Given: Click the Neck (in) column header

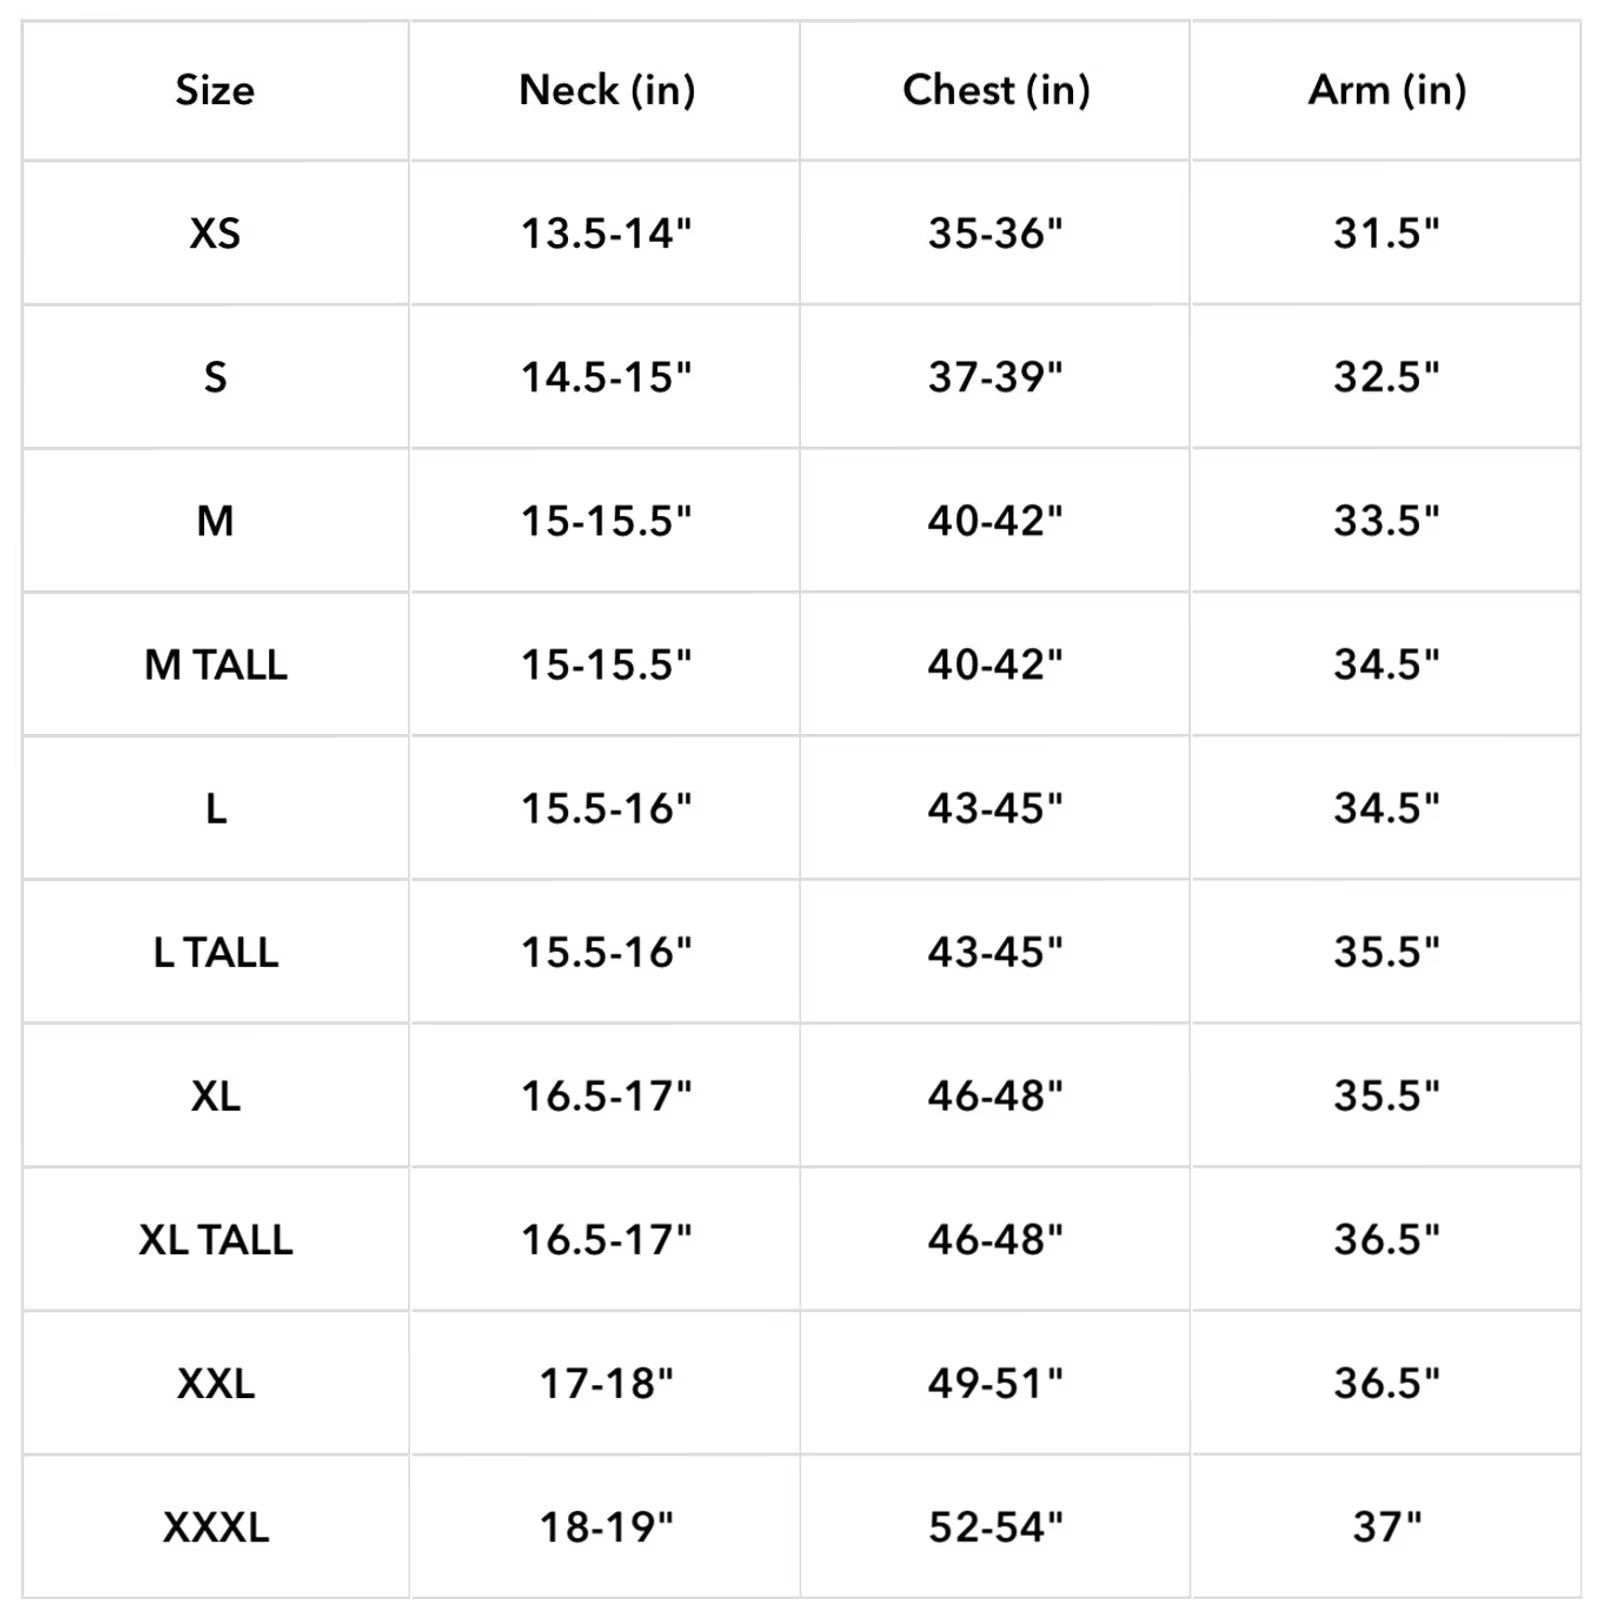Looking at the screenshot, I should click(x=606, y=91).
